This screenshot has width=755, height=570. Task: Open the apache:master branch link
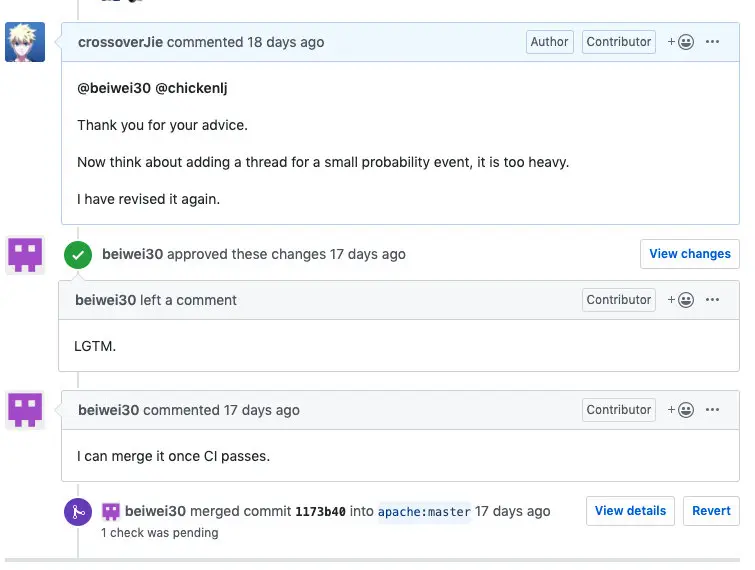coord(424,512)
